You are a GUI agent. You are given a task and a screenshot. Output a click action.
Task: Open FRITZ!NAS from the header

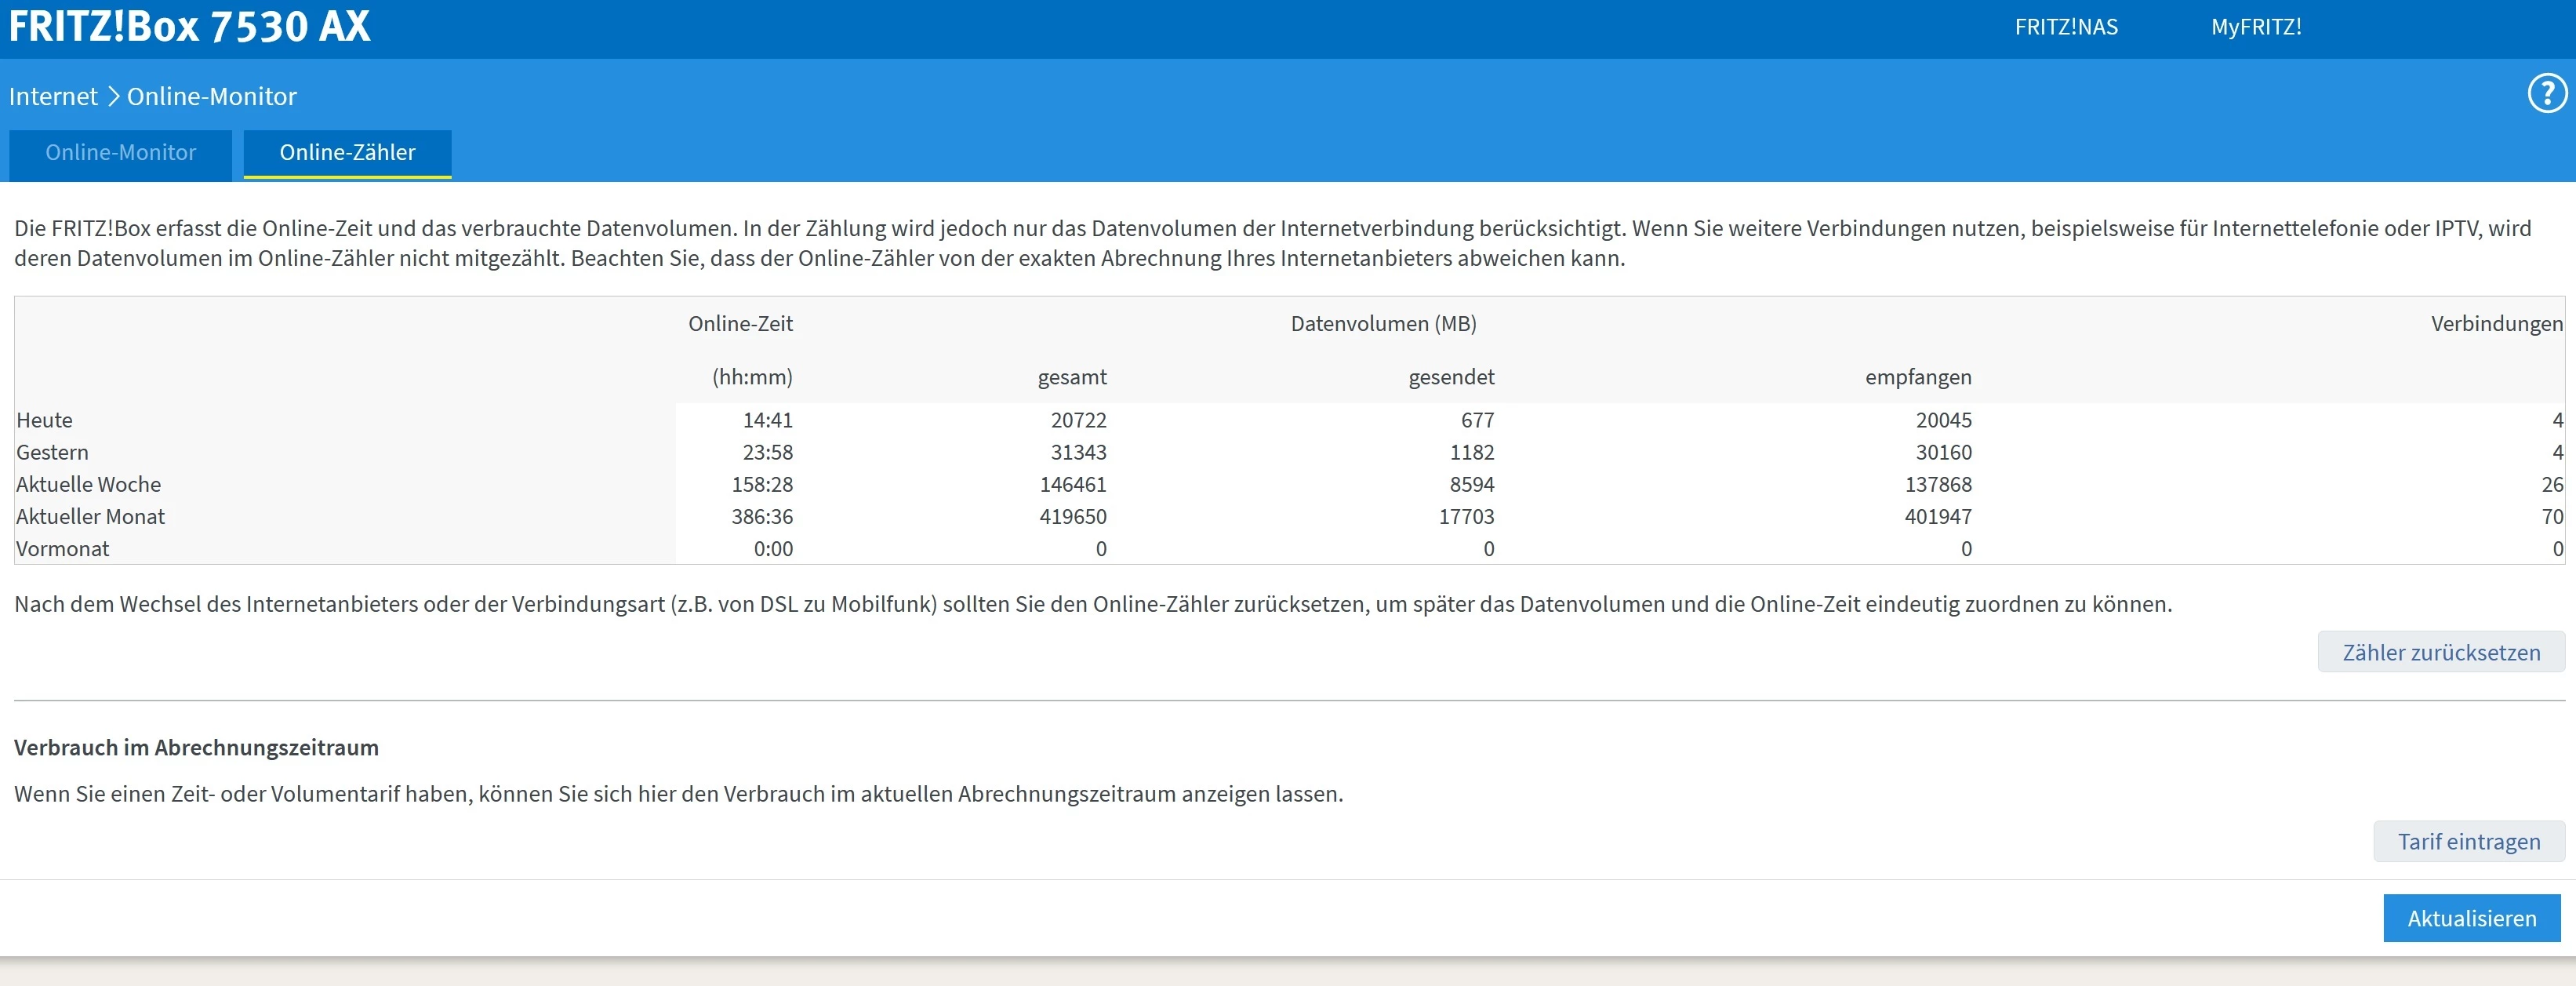(2065, 27)
